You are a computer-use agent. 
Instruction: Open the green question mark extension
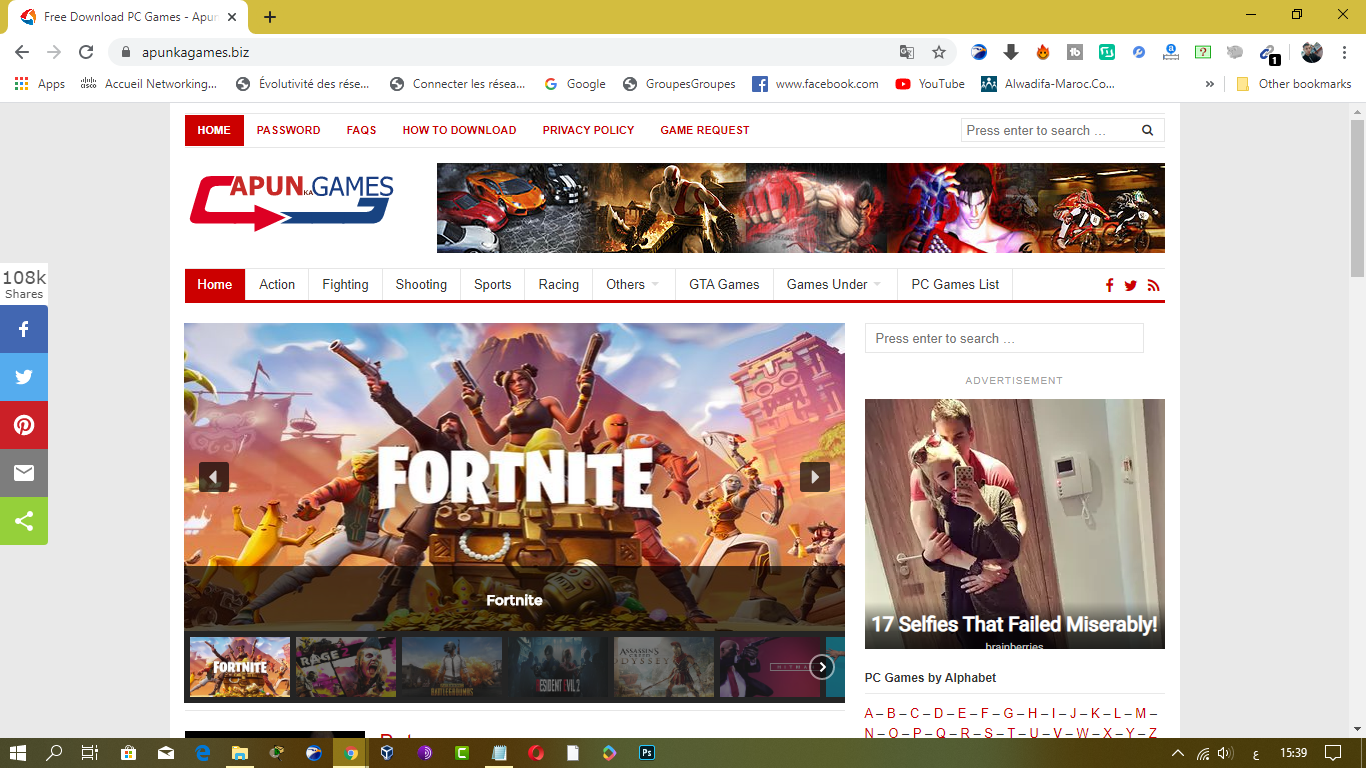tap(1203, 52)
